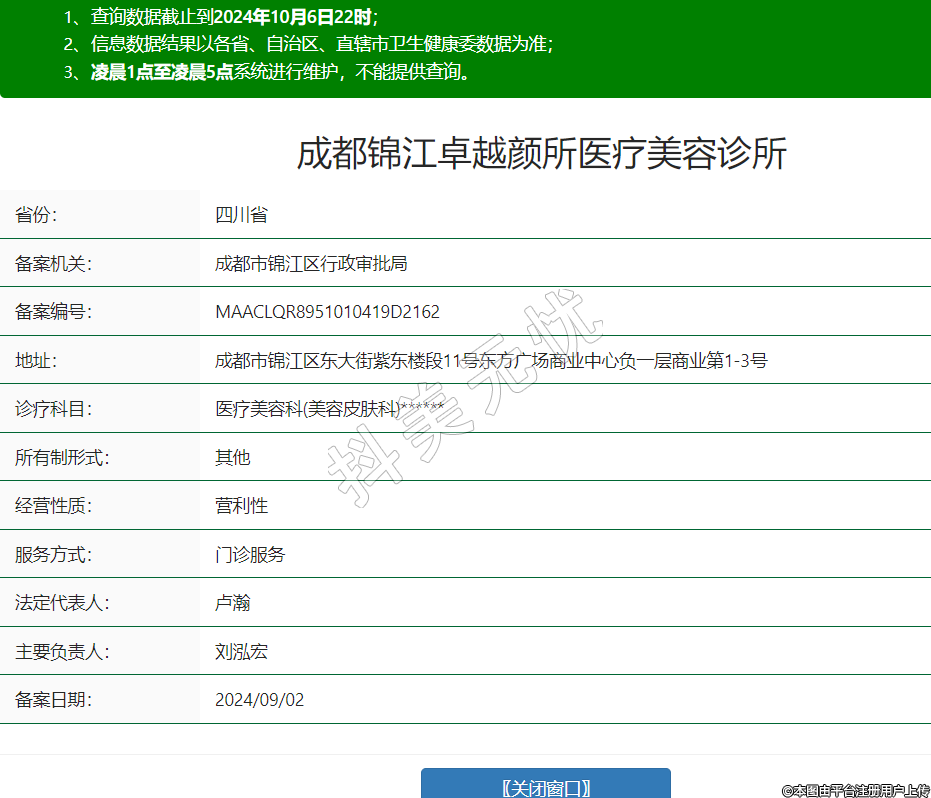Select the legal representative name 卢瀚

232,603
